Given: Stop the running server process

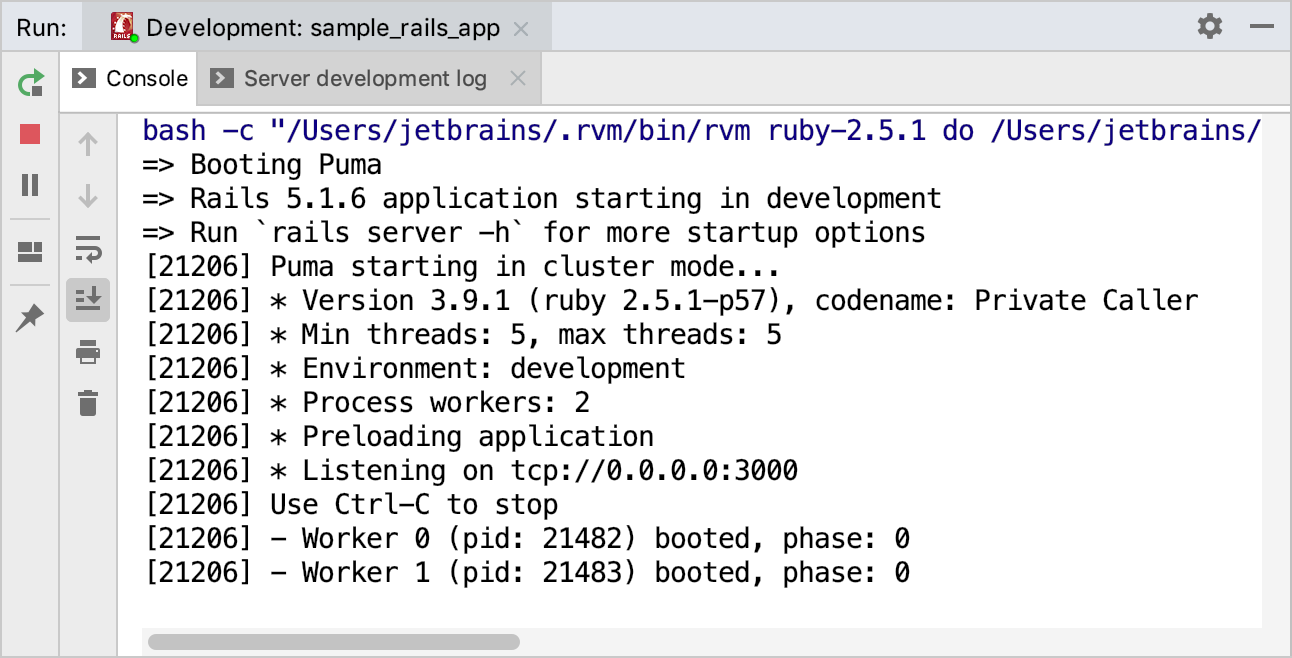Looking at the screenshot, I should [x=30, y=134].
